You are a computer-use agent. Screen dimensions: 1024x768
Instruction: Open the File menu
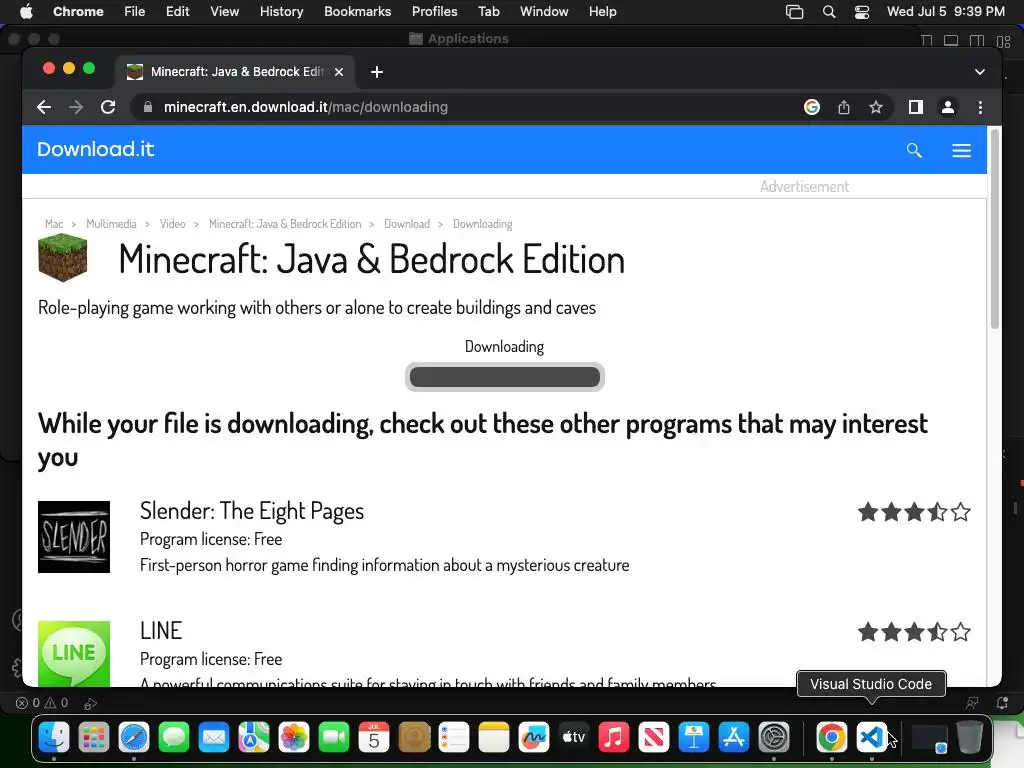pyautogui.click(x=135, y=12)
